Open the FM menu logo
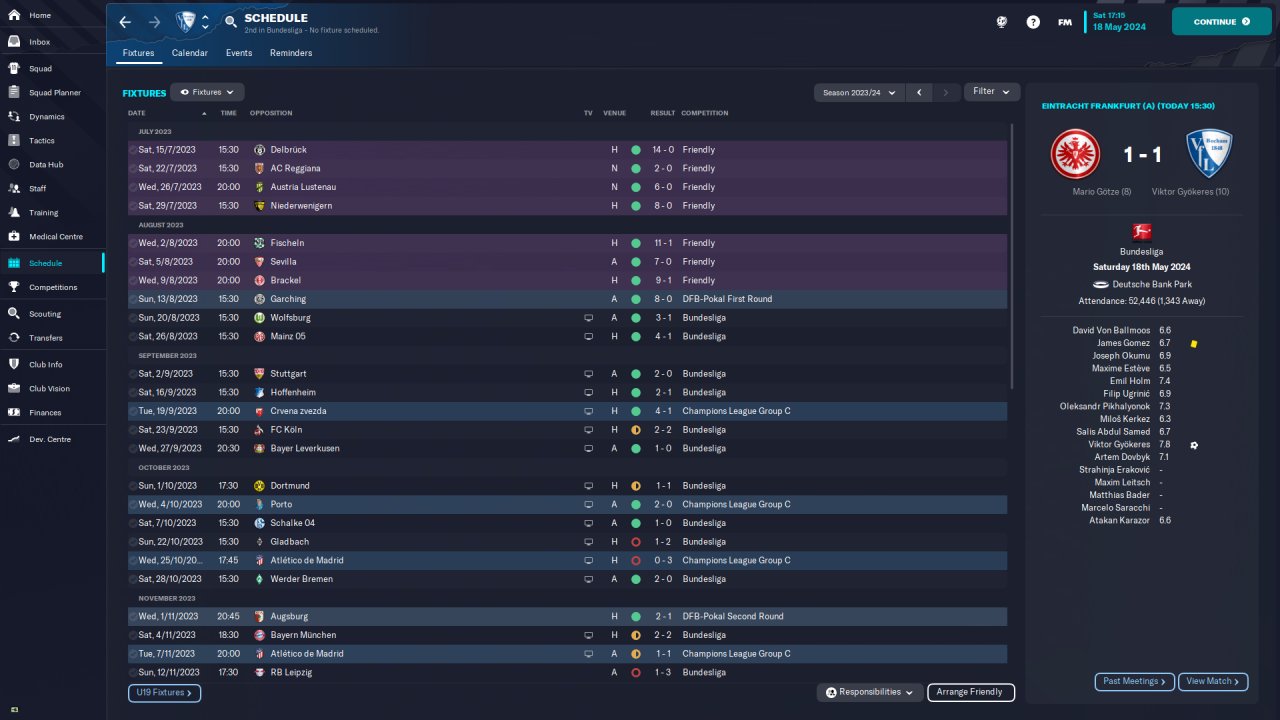Viewport: 1280px width, 720px height. (1065, 21)
